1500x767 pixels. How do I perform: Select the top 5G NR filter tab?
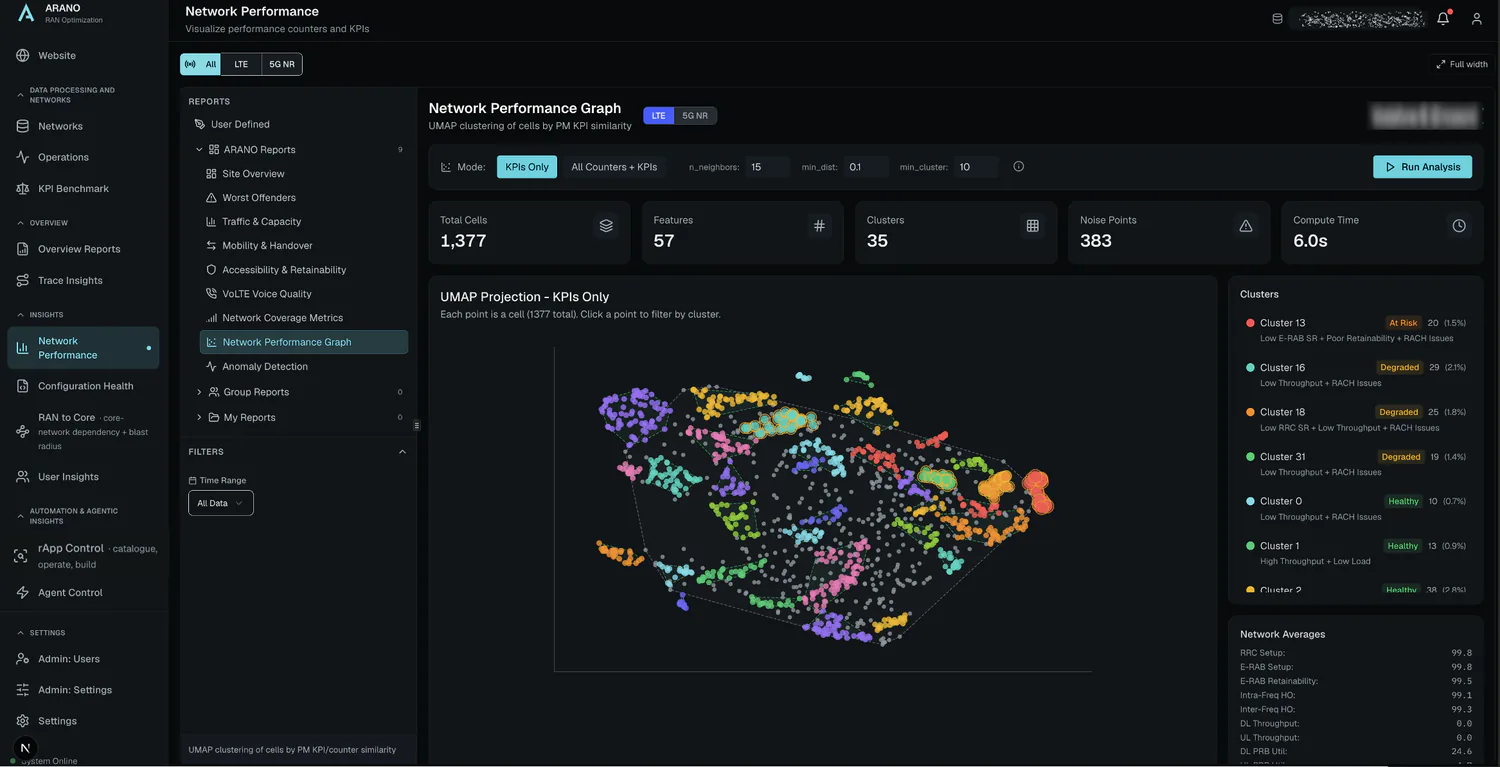[x=282, y=64]
